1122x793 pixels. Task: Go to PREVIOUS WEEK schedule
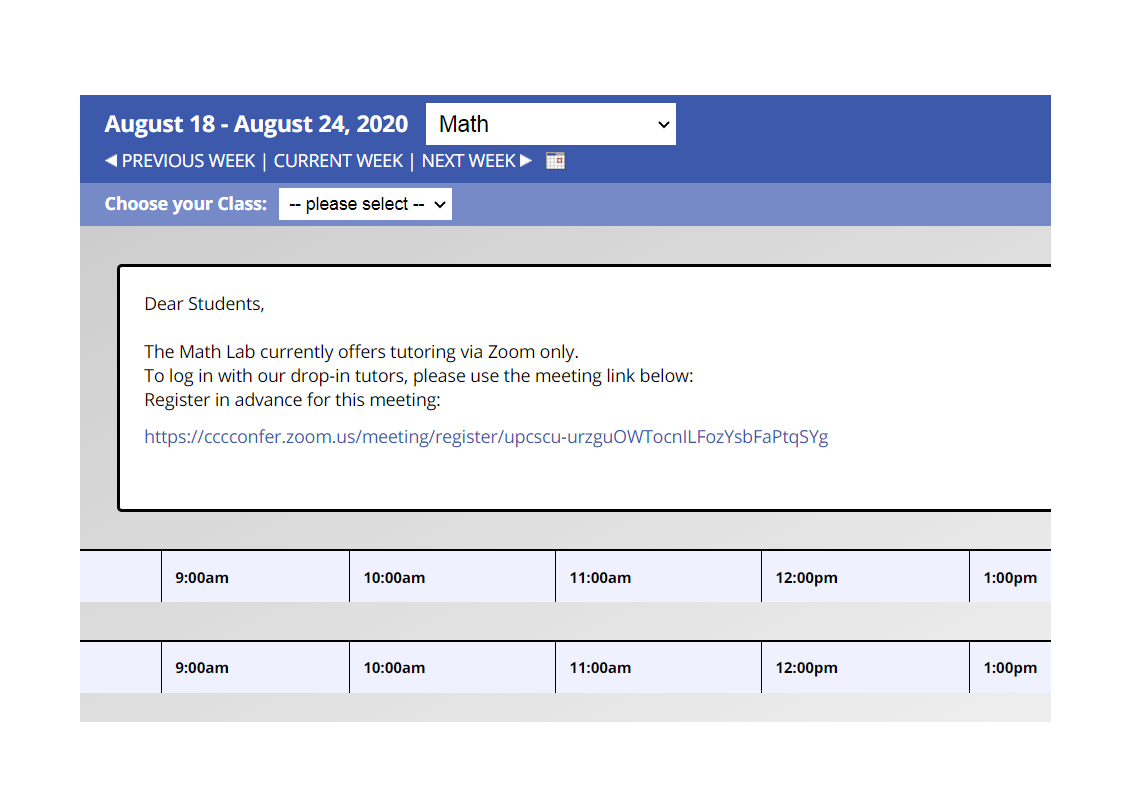click(x=188, y=161)
